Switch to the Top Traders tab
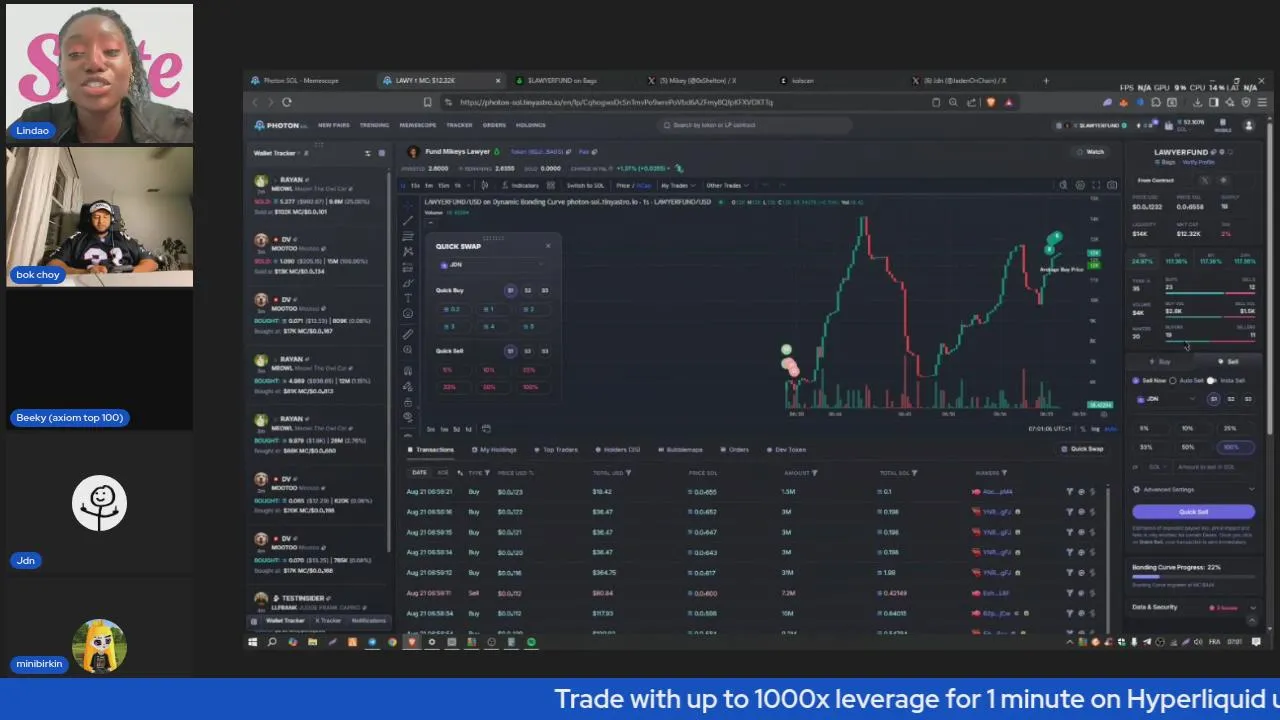The image size is (1280, 720). 556,450
